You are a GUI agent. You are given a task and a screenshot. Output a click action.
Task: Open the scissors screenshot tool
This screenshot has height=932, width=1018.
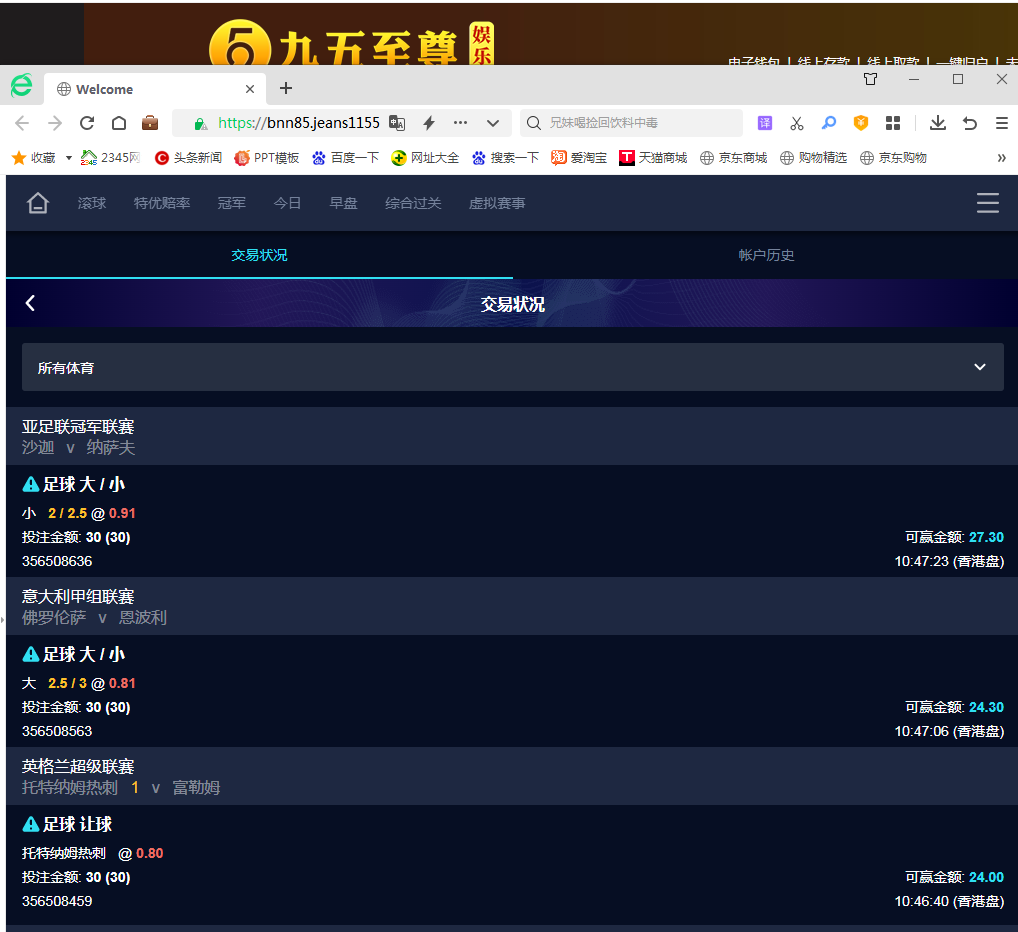pyautogui.click(x=797, y=123)
